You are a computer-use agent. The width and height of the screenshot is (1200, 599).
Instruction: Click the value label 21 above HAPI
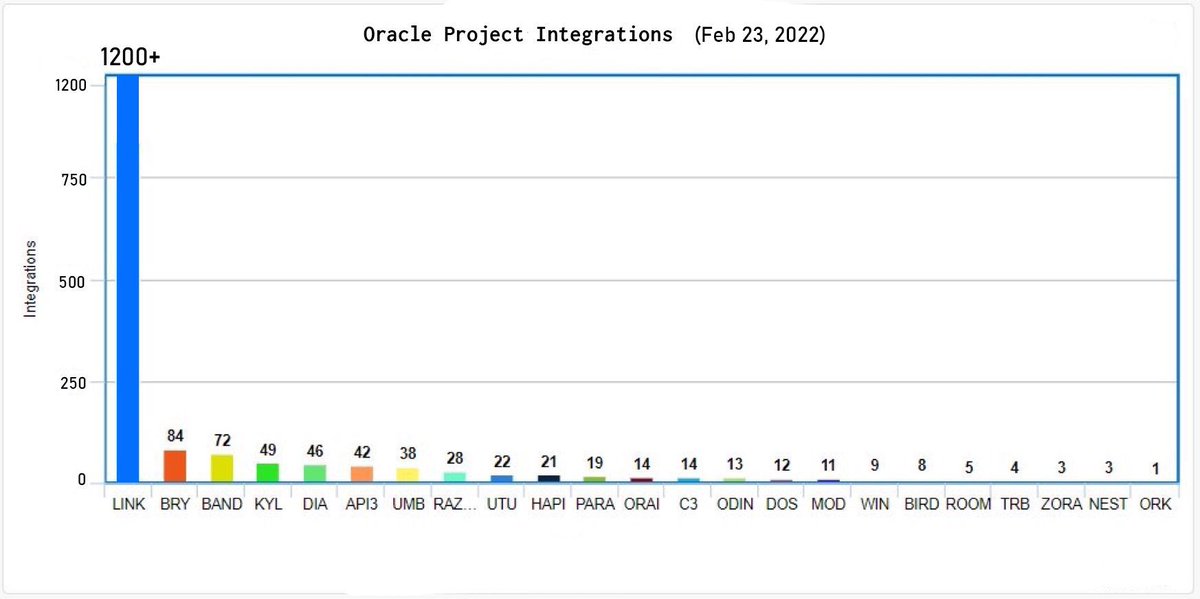(x=548, y=461)
